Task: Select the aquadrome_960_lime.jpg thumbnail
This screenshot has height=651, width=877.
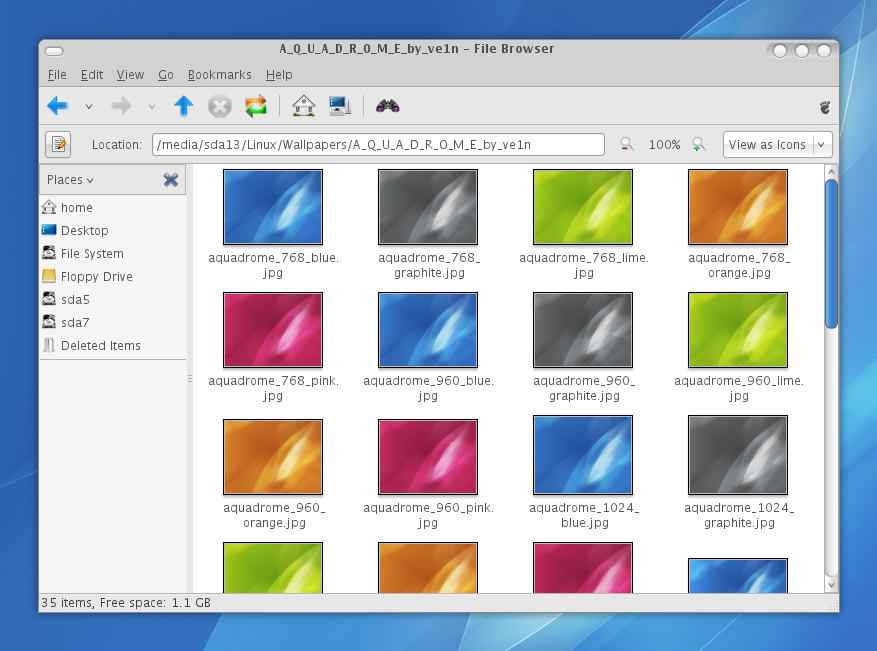Action: pyautogui.click(x=738, y=330)
